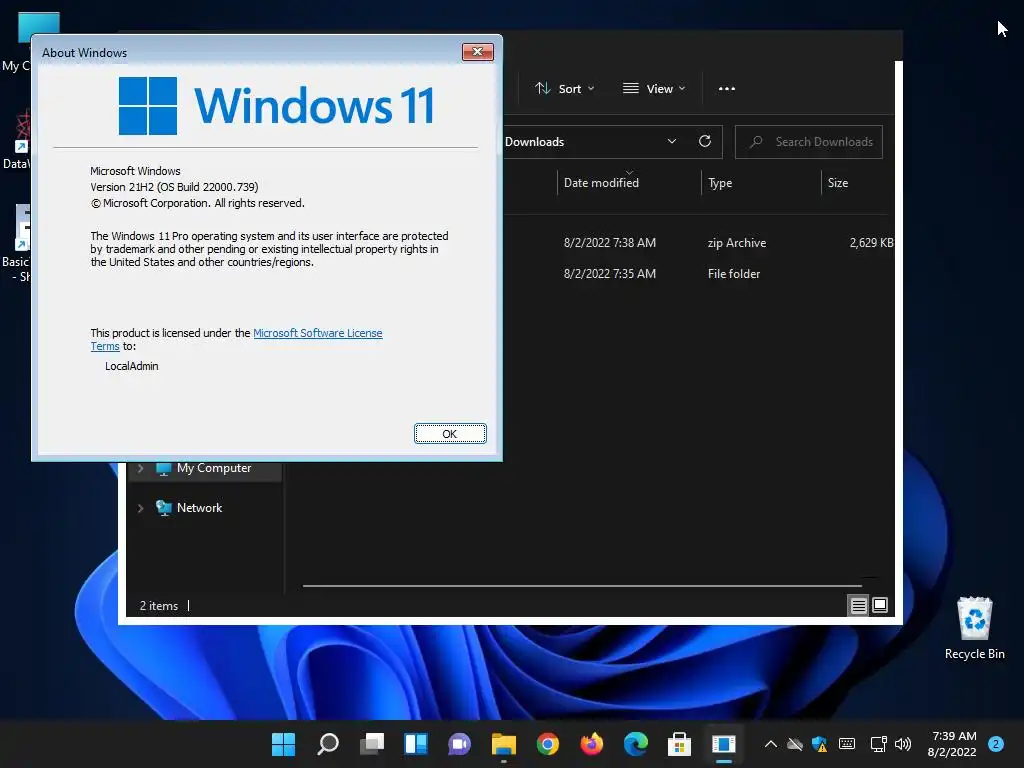
Task: Open the Chat app from taskbar
Action: (x=460, y=744)
